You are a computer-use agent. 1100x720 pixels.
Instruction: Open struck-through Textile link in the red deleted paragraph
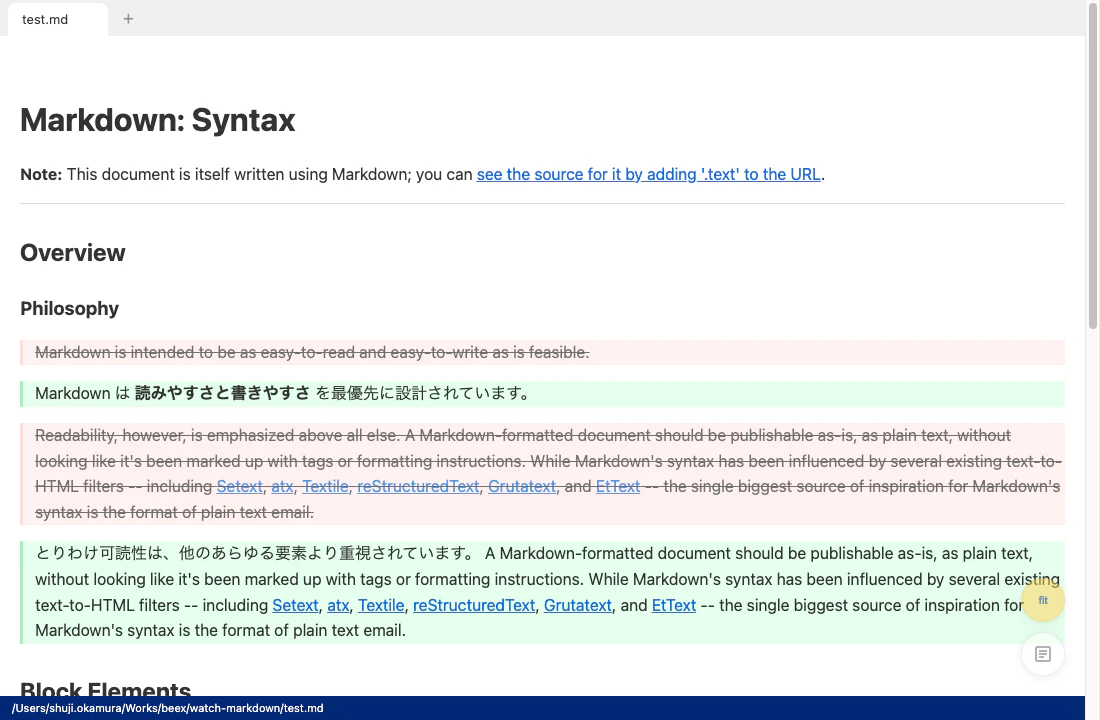(325, 486)
